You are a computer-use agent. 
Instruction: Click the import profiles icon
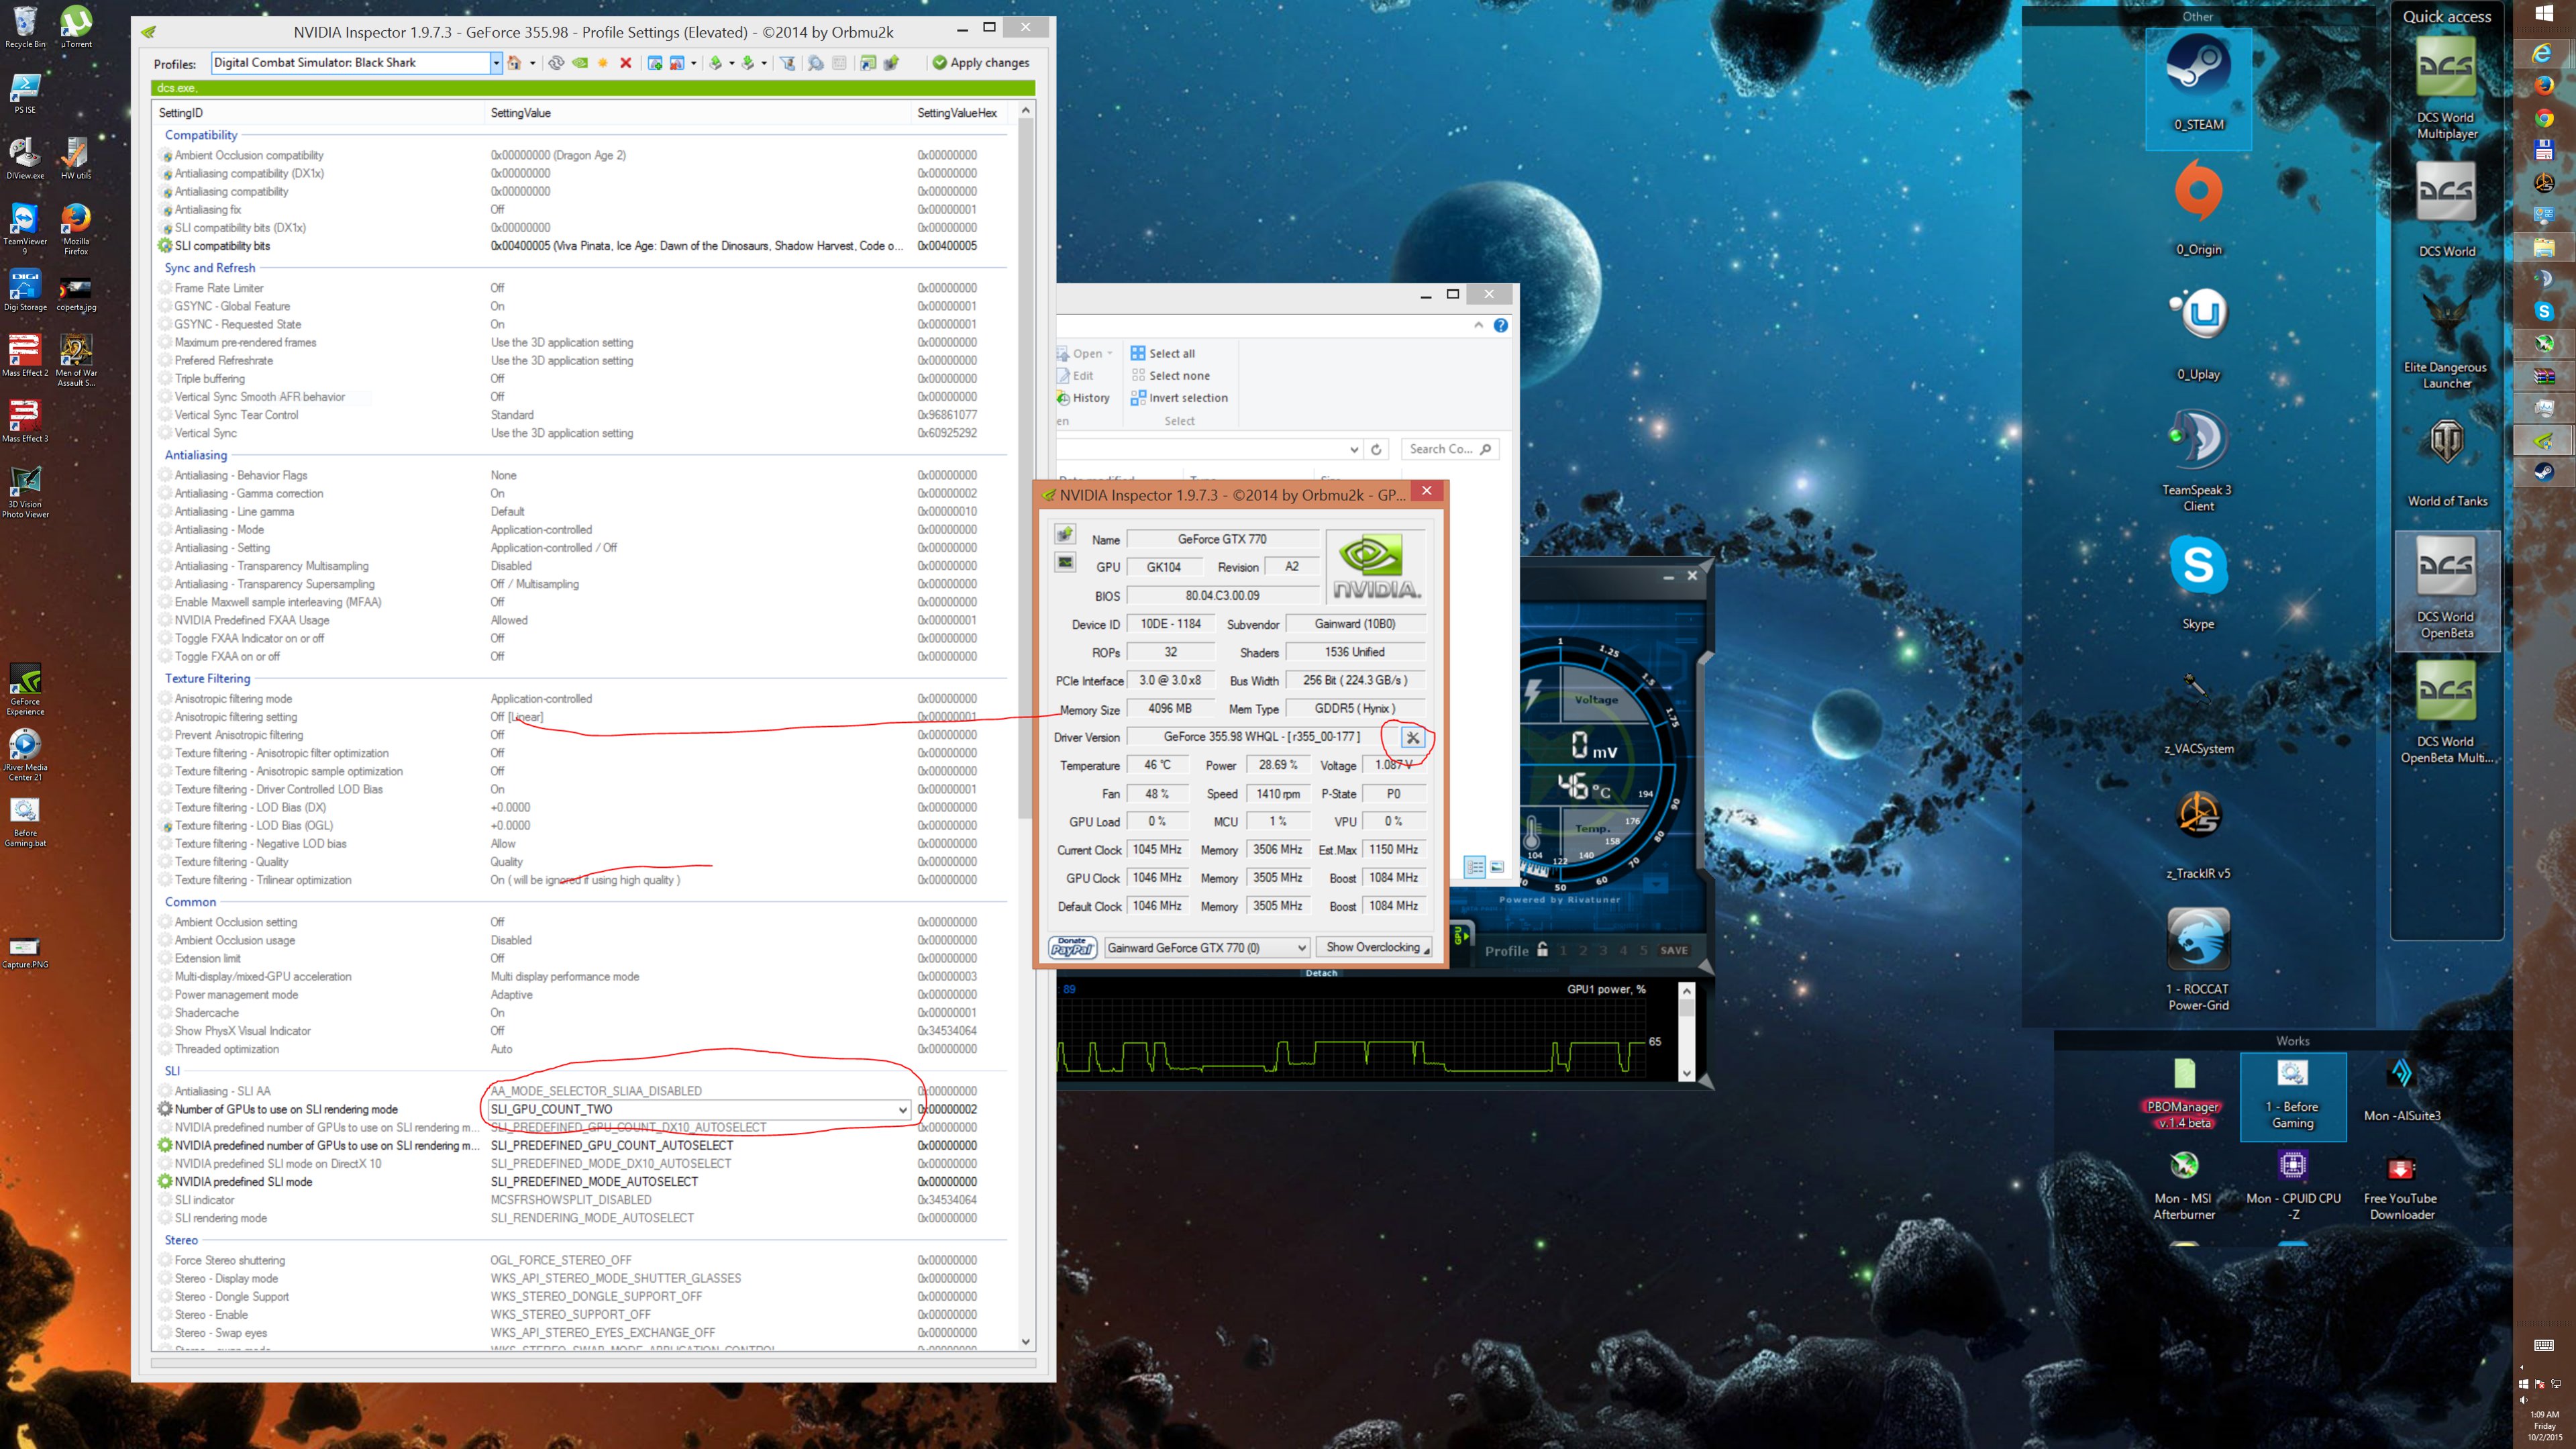click(x=748, y=63)
